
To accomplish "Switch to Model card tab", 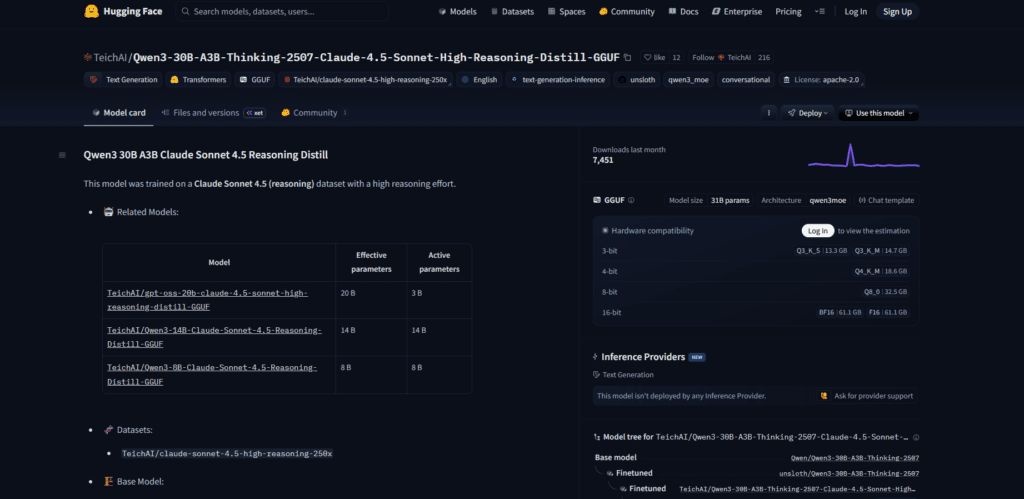I will (x=118, y=112).
